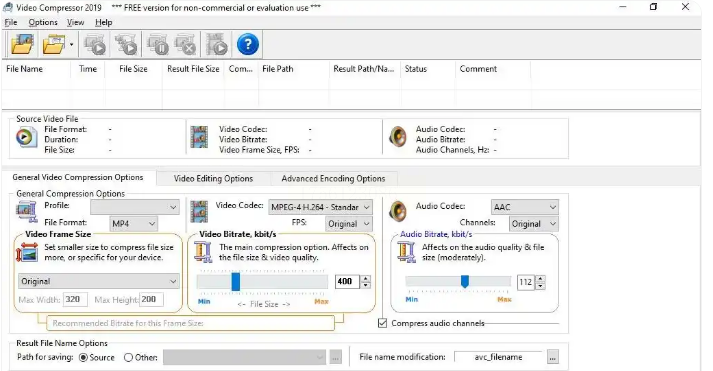Open help via the blue question mark icon
The height and width of the screenshot is (371, 713).
pyautogui.click(x=248, y=45)
